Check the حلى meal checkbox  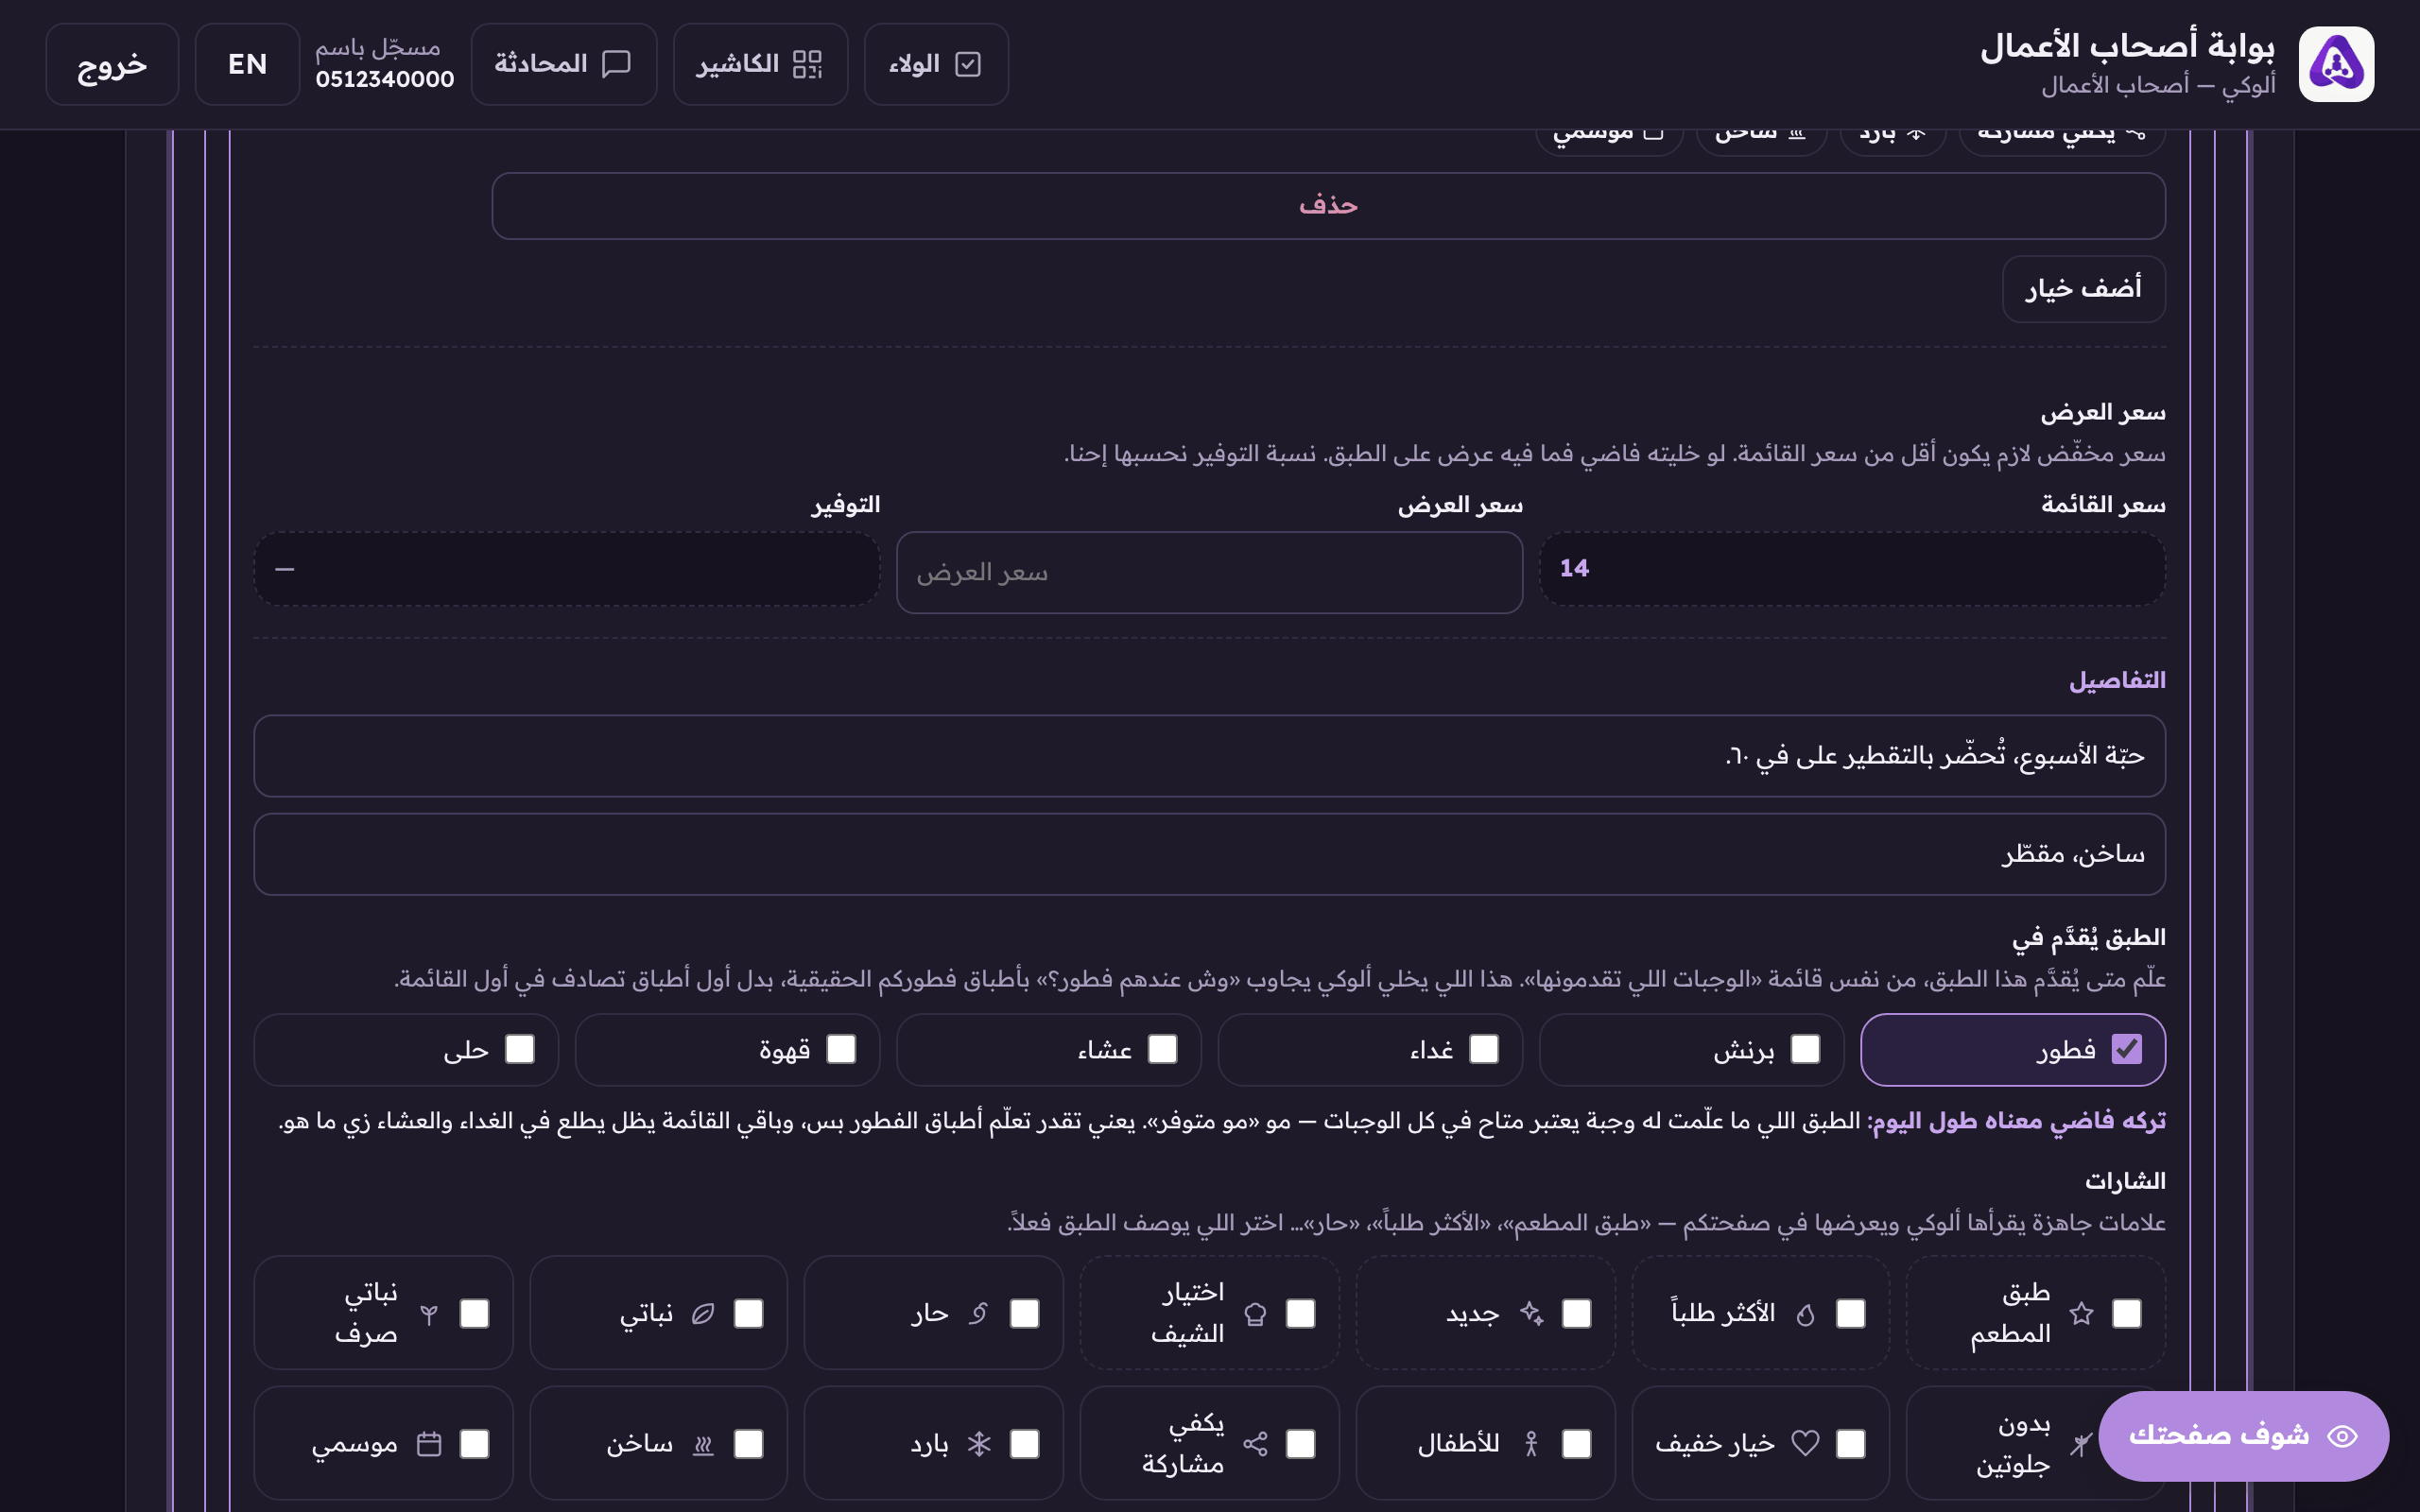pos(520,1049)
